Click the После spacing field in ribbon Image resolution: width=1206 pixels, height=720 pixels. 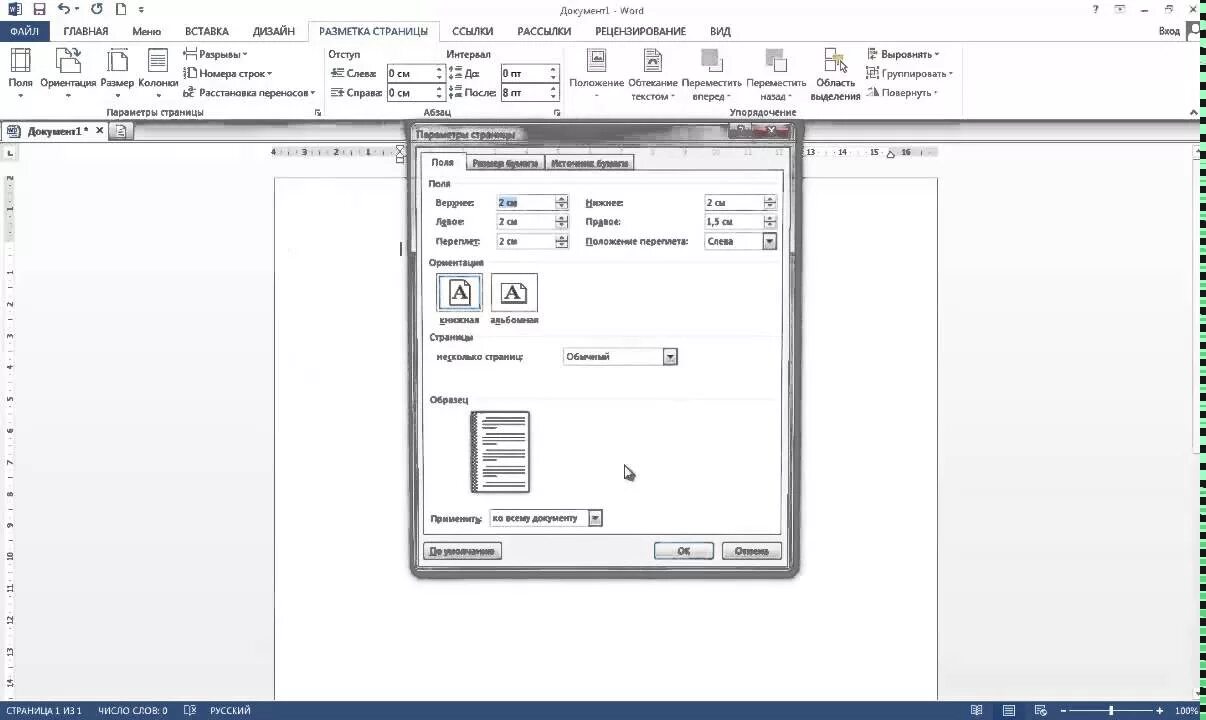coord(523,92)
